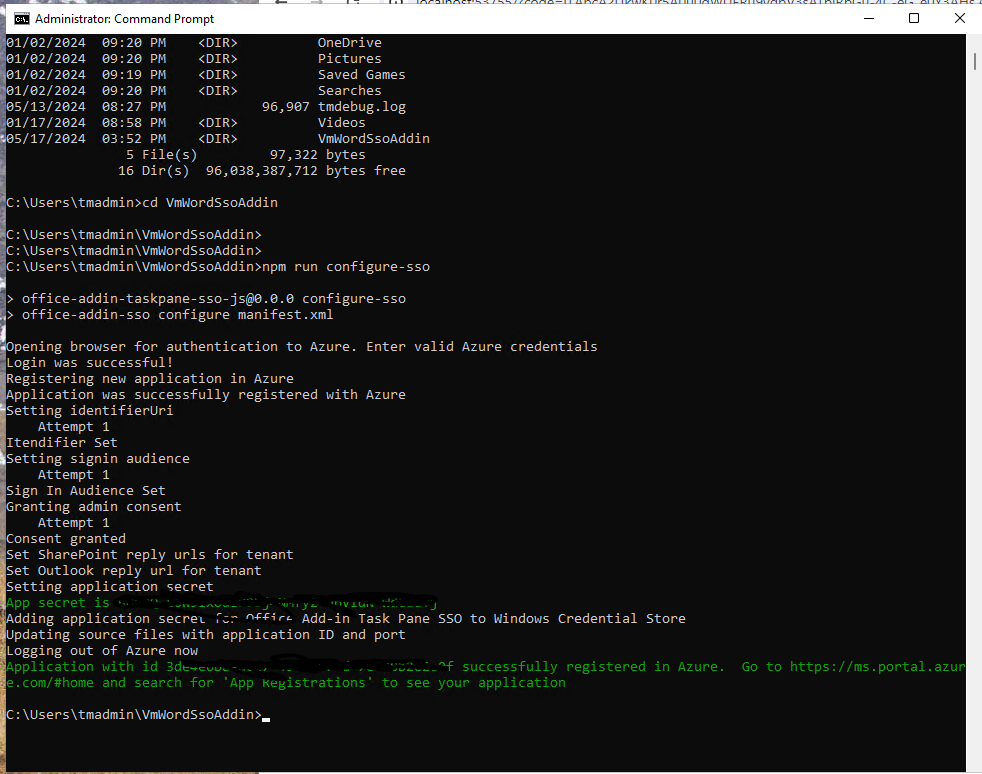
Task: Click the scrollbar track below the thumb
Action: [974, 420]
